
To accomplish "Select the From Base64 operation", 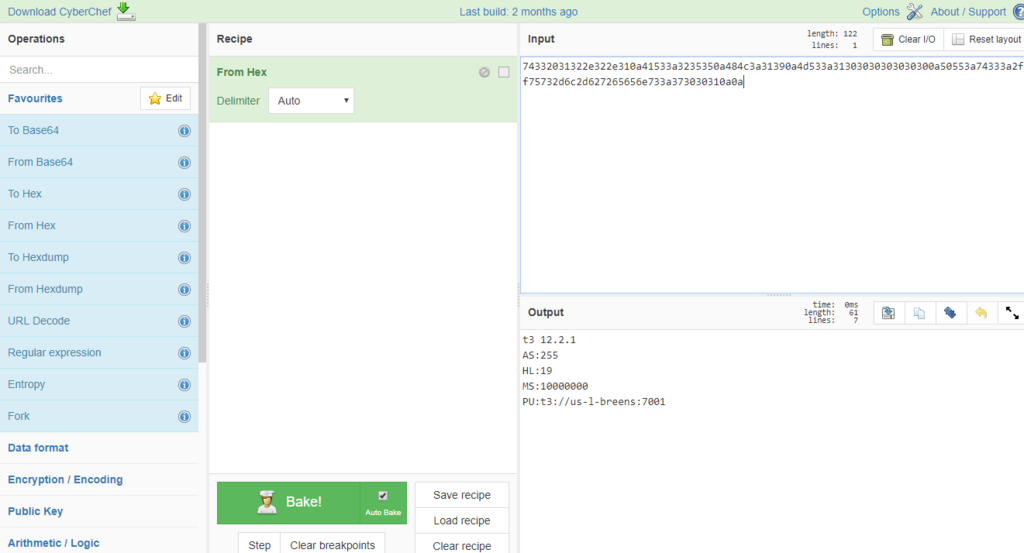I will [x=99, y=162].
